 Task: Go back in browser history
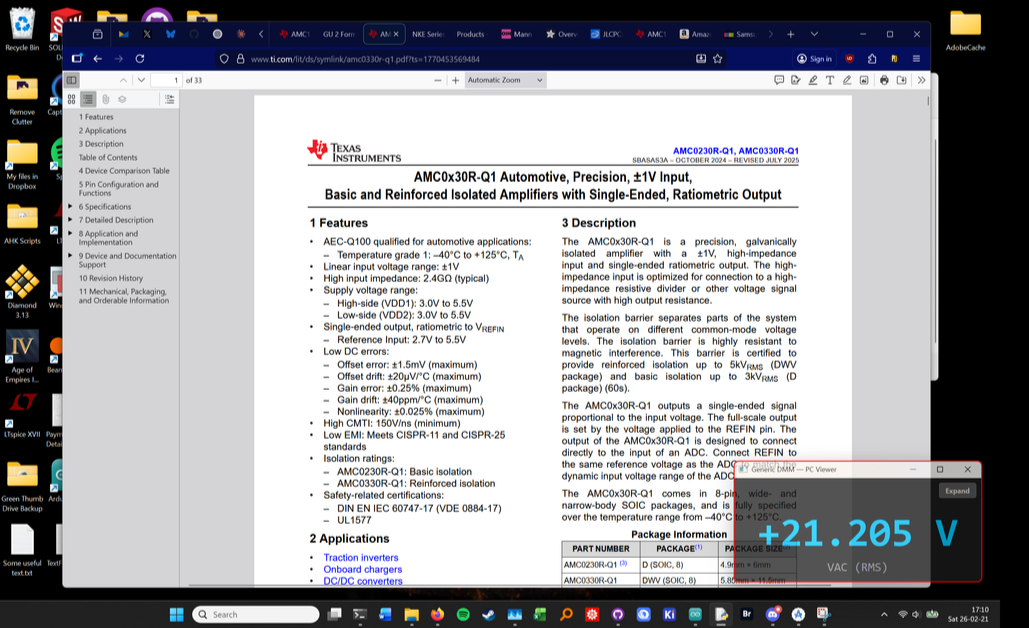pos(98,58)
